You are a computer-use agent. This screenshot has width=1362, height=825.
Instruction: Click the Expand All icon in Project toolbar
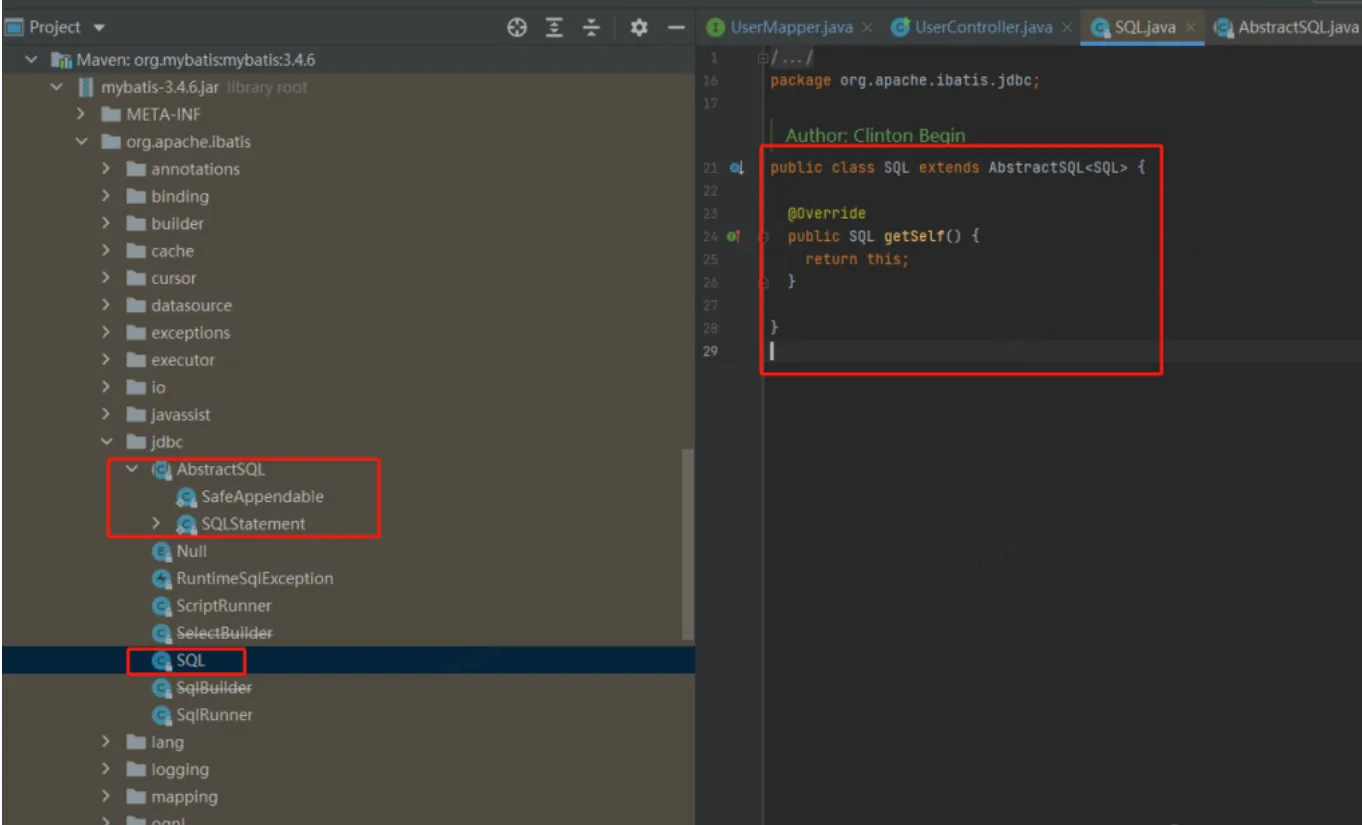pos(552,27)
